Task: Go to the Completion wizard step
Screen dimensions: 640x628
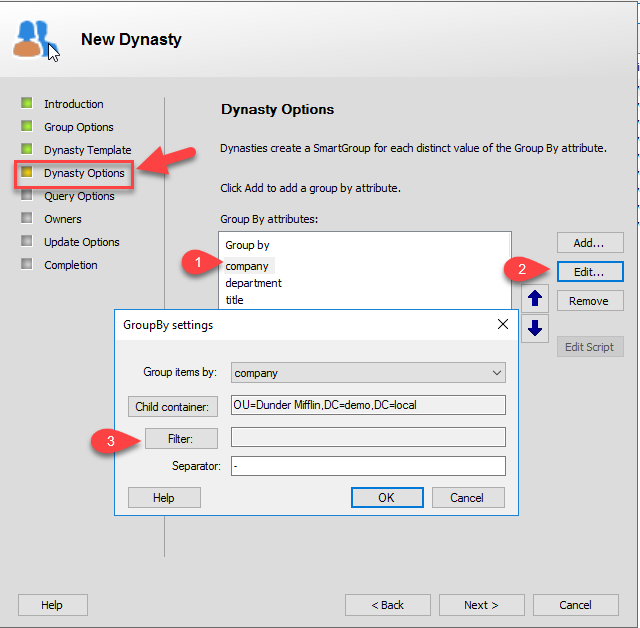Action: (71, 265)
